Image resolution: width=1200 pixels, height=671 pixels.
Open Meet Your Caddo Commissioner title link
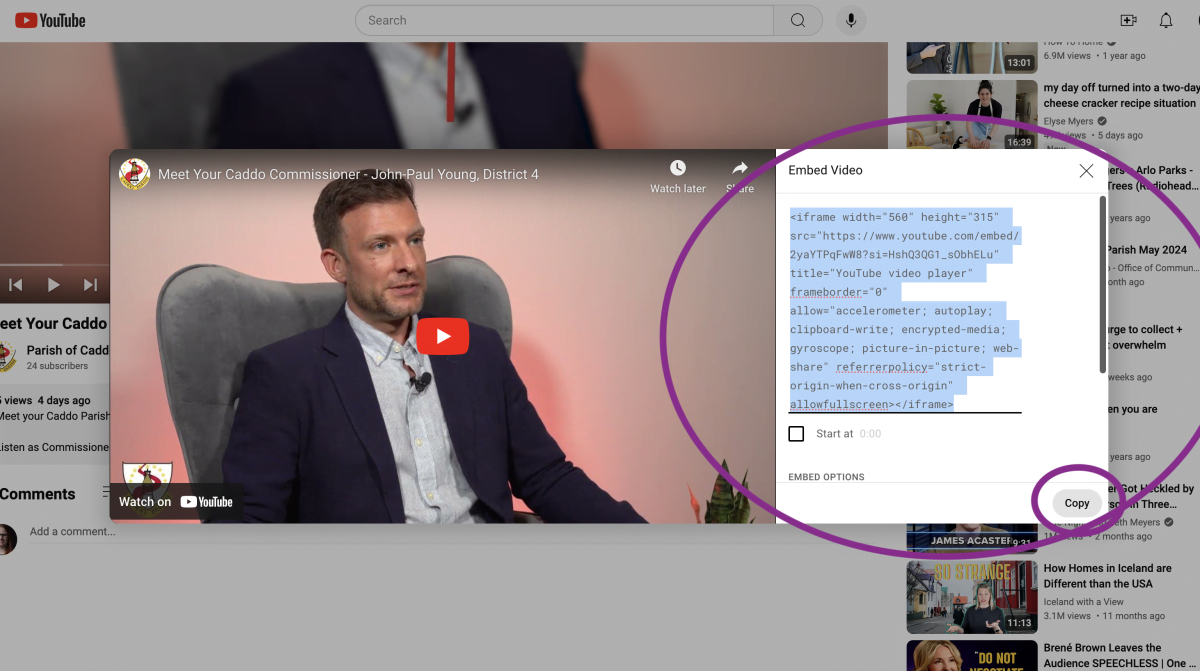(348, 175)
